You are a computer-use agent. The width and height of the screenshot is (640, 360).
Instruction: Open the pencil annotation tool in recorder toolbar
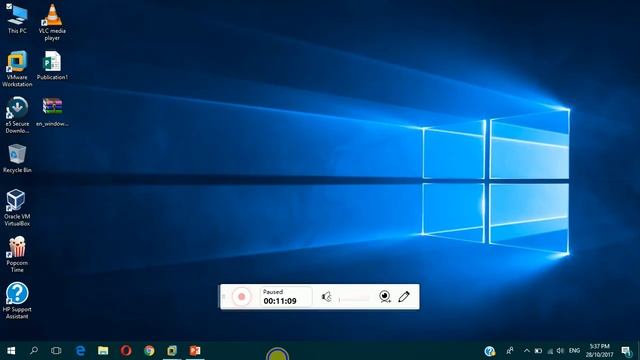(x=404, y=296)
